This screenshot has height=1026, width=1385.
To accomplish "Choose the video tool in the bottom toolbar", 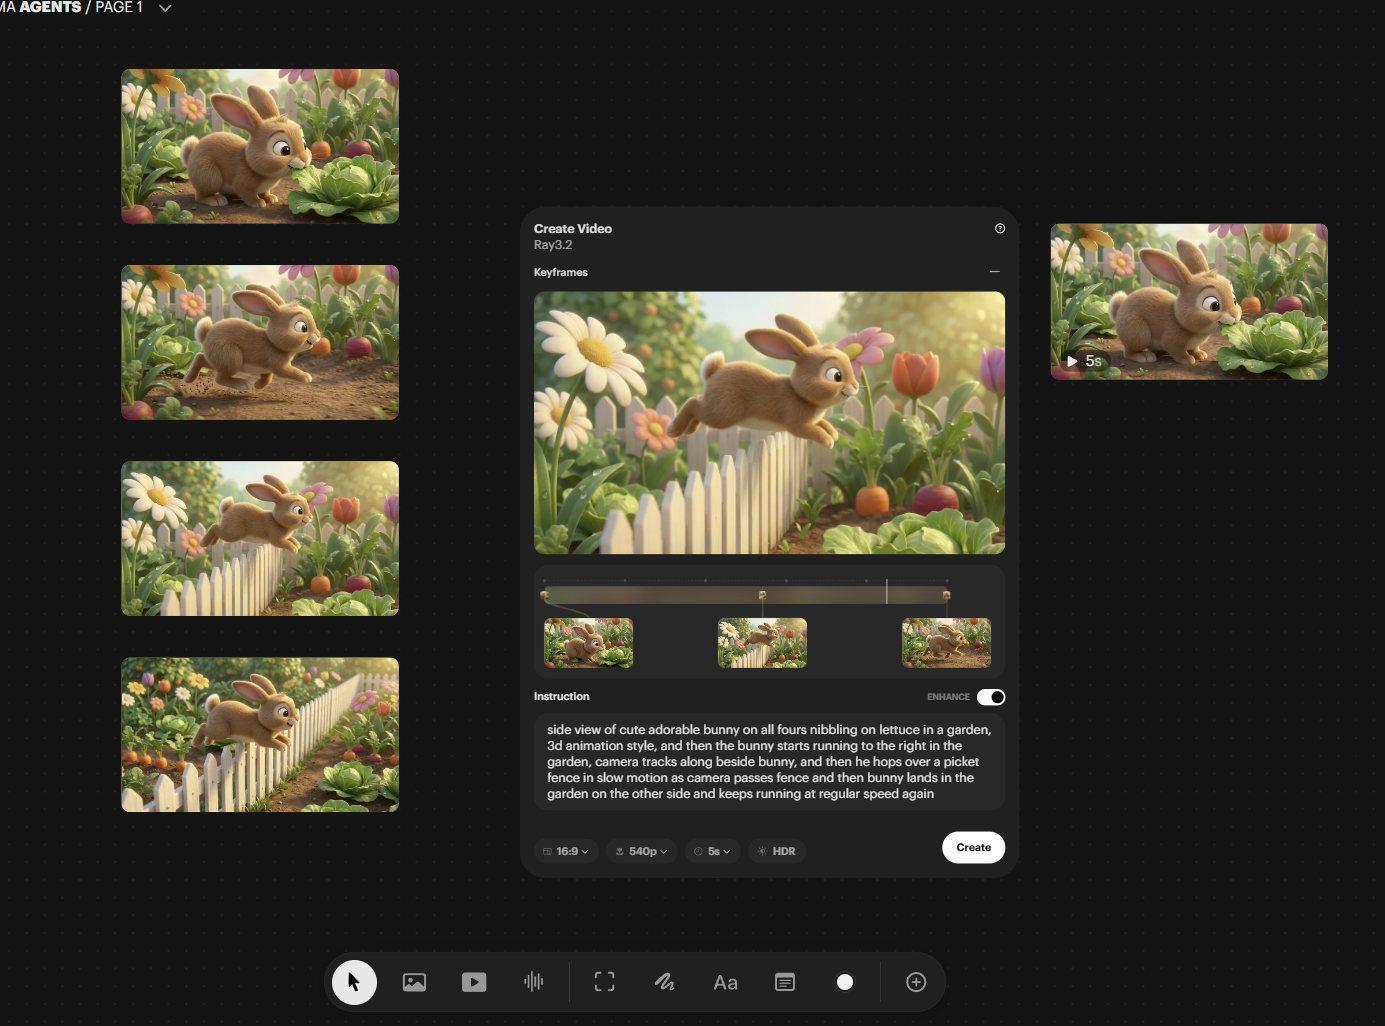I will click(474, 982).
